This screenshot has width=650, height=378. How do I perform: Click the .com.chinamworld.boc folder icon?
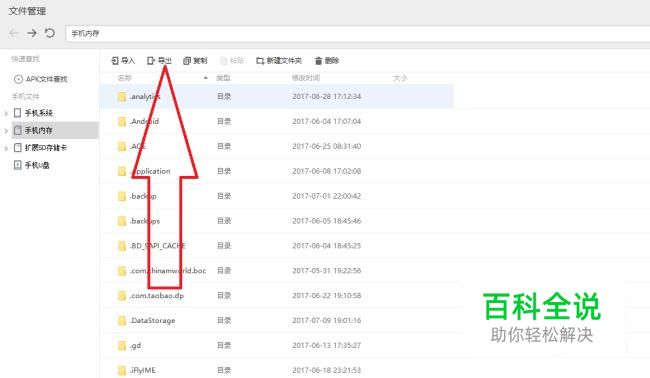click(x=122, y=271)
